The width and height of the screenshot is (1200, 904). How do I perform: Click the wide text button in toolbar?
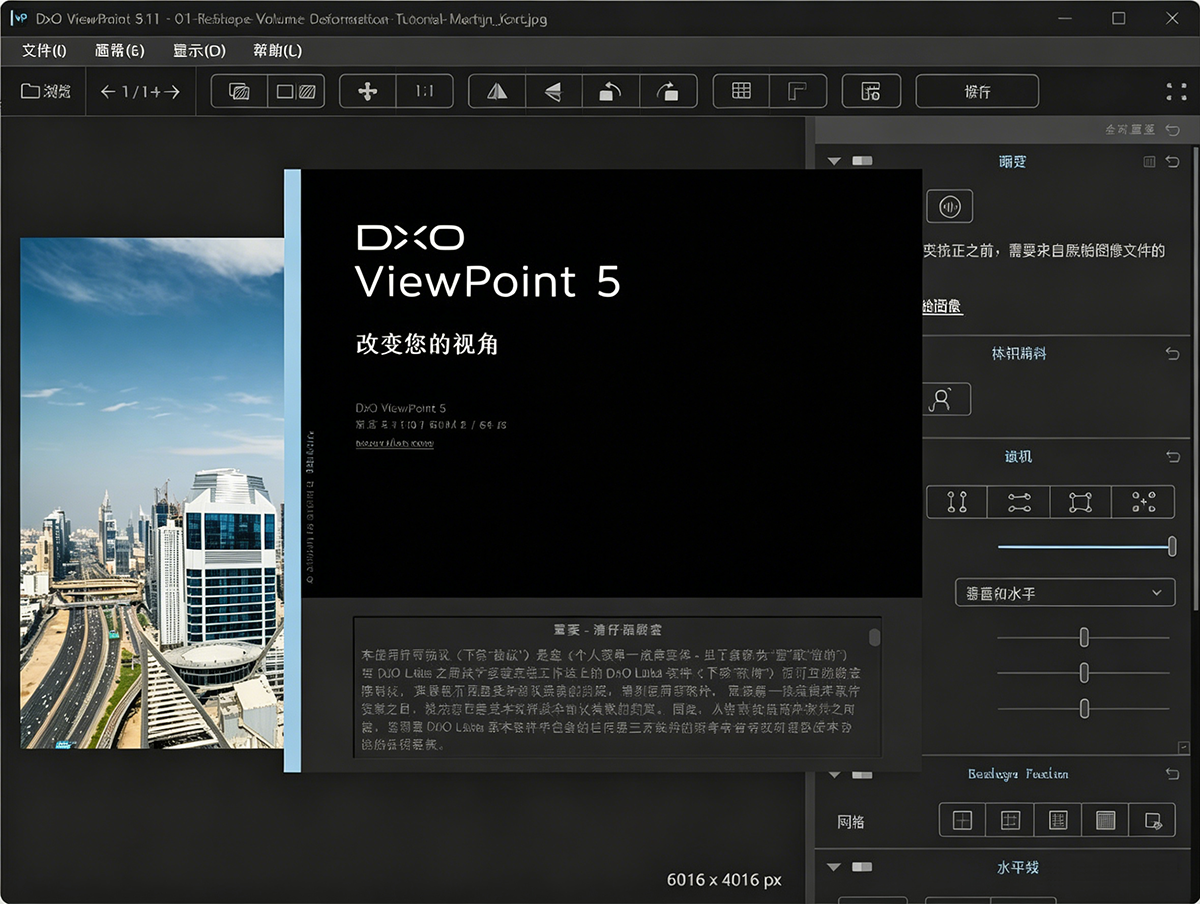pos(977,91)
